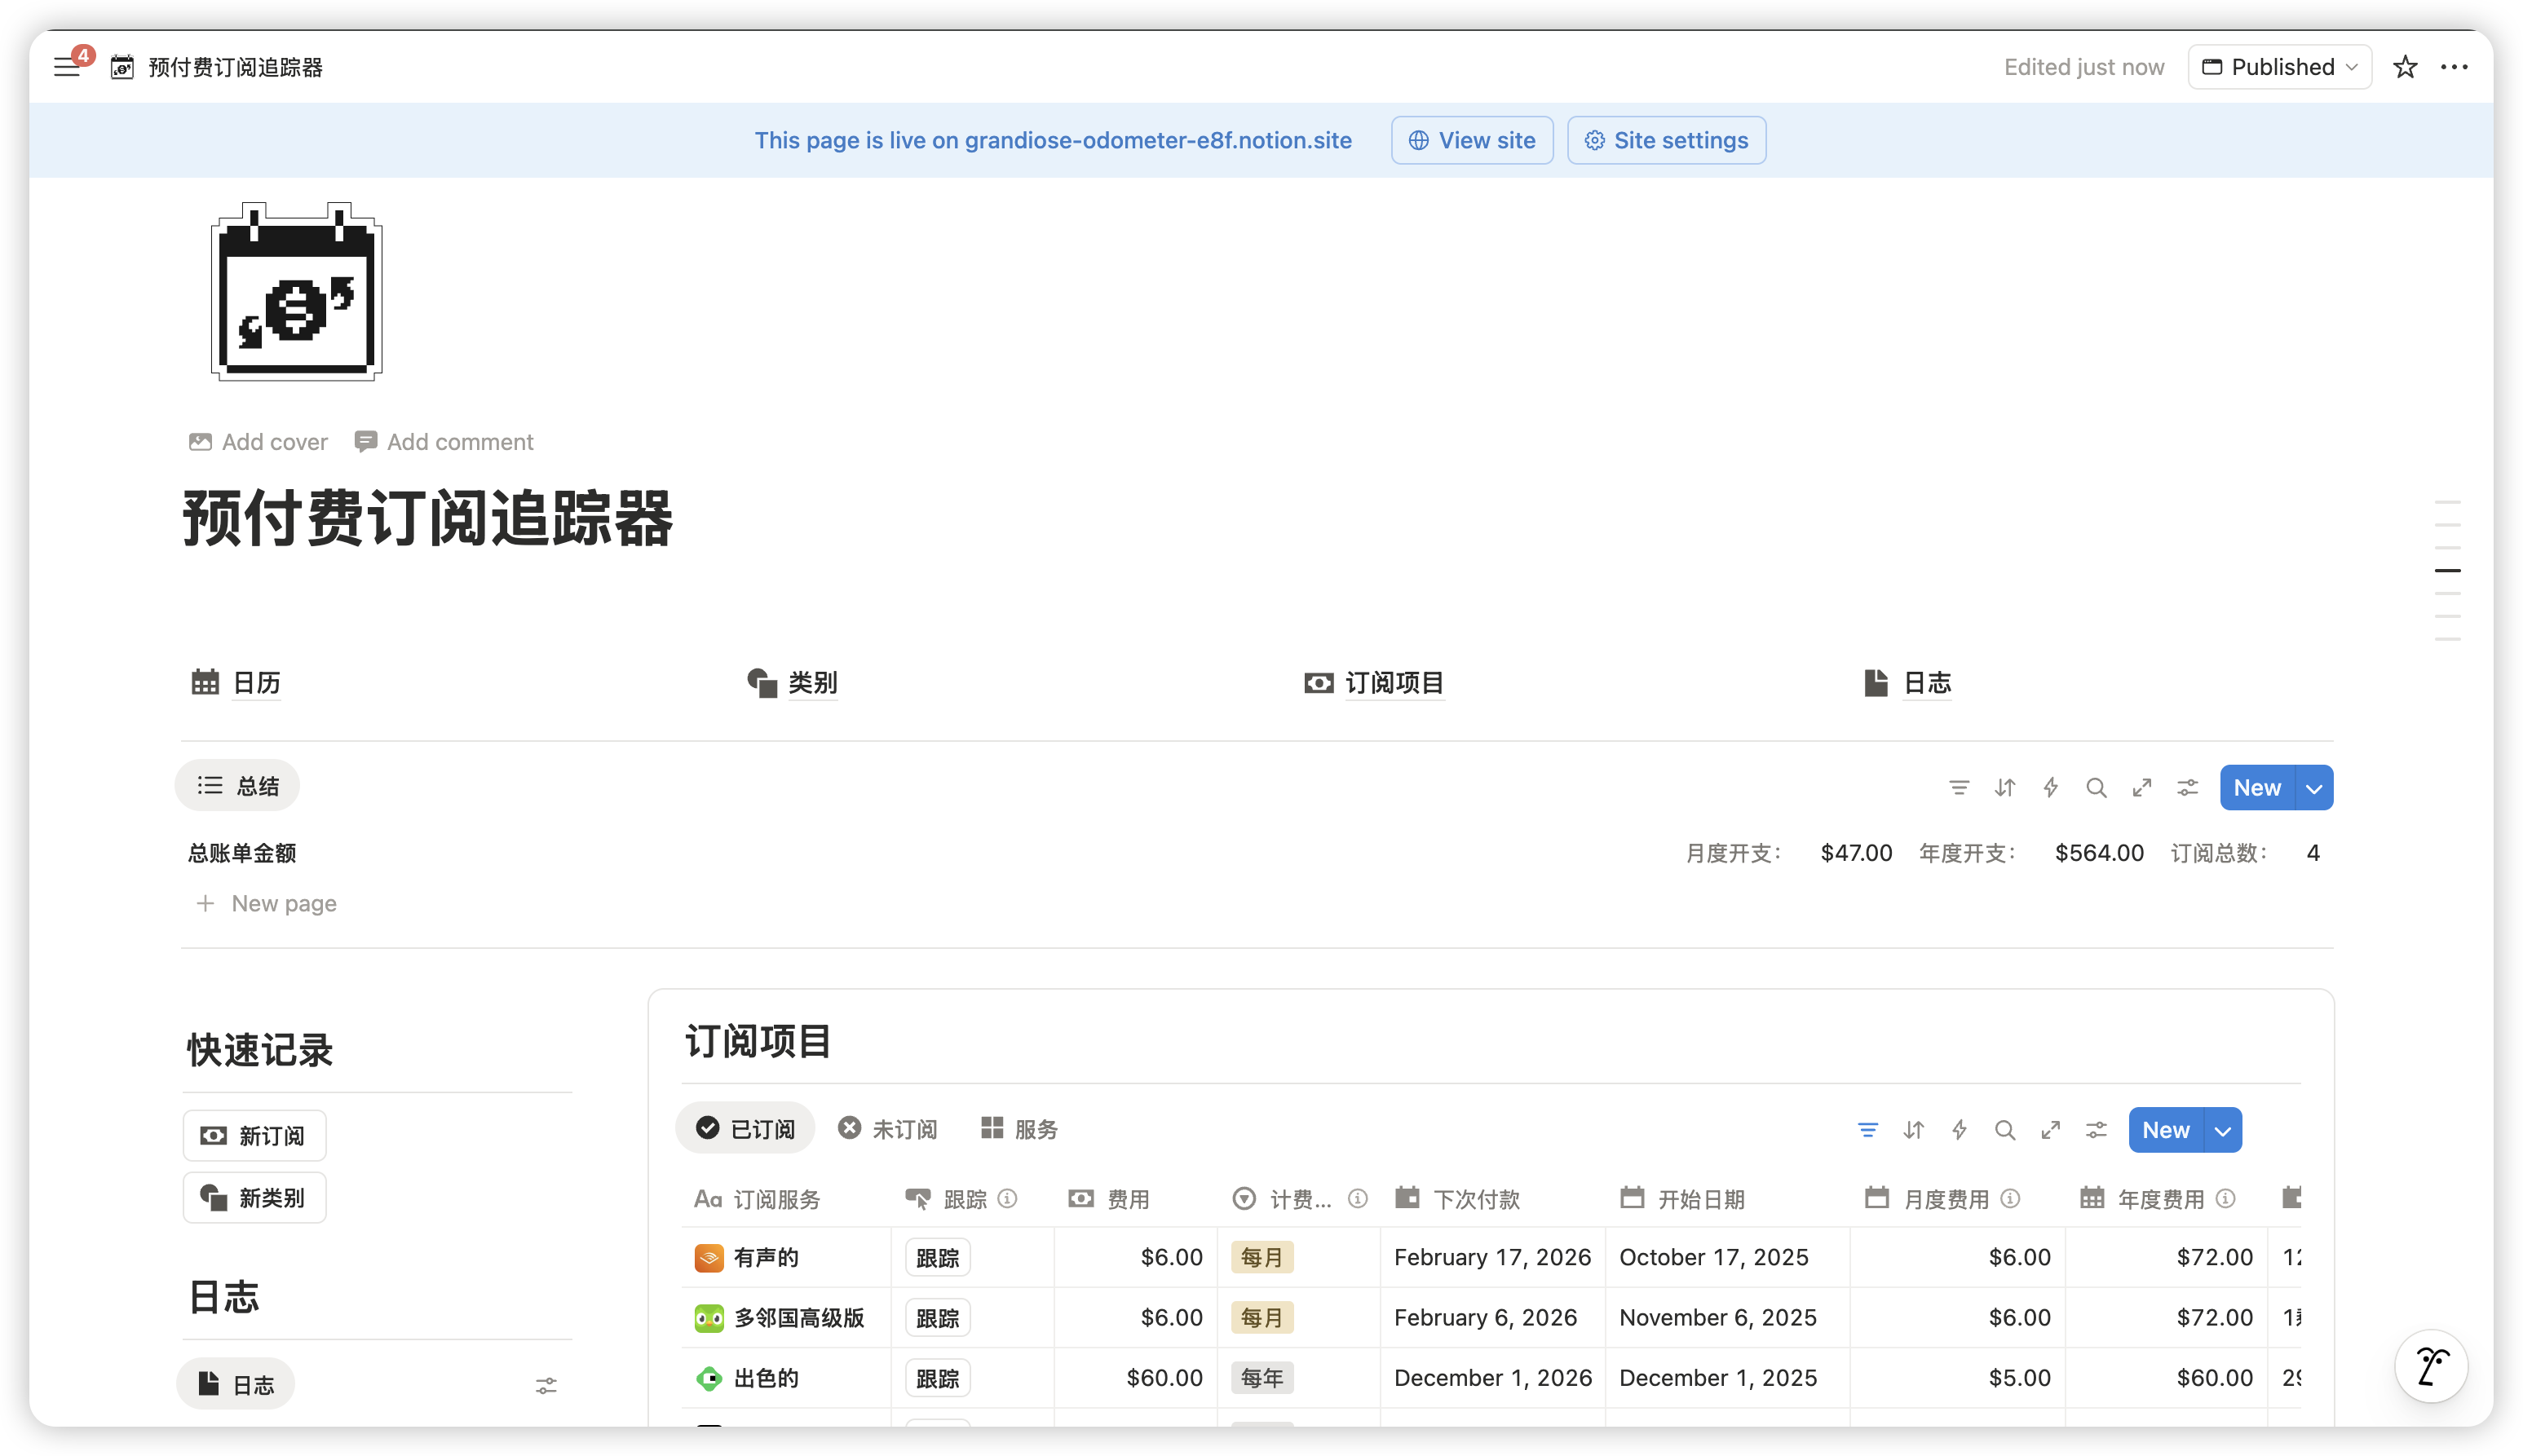Screen dimensions: 2523x1456
Task: Click filter icon in 总结 toolbar
Action: point(1958,788)
